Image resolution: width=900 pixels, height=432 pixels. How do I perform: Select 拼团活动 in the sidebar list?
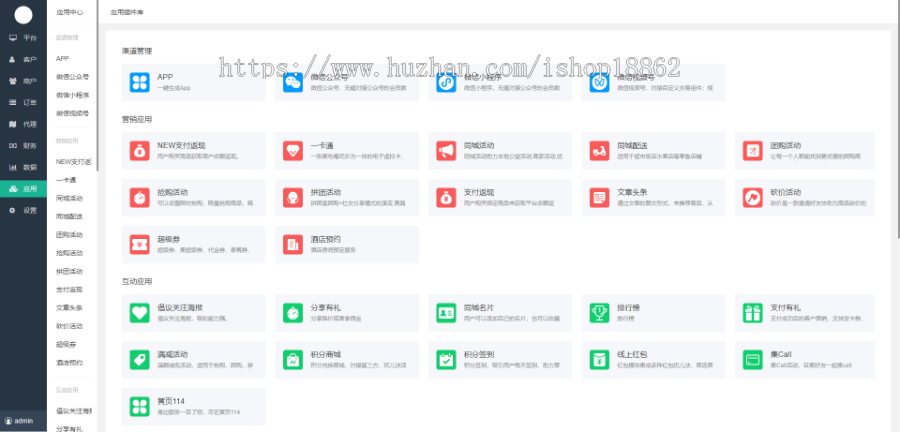69,271
